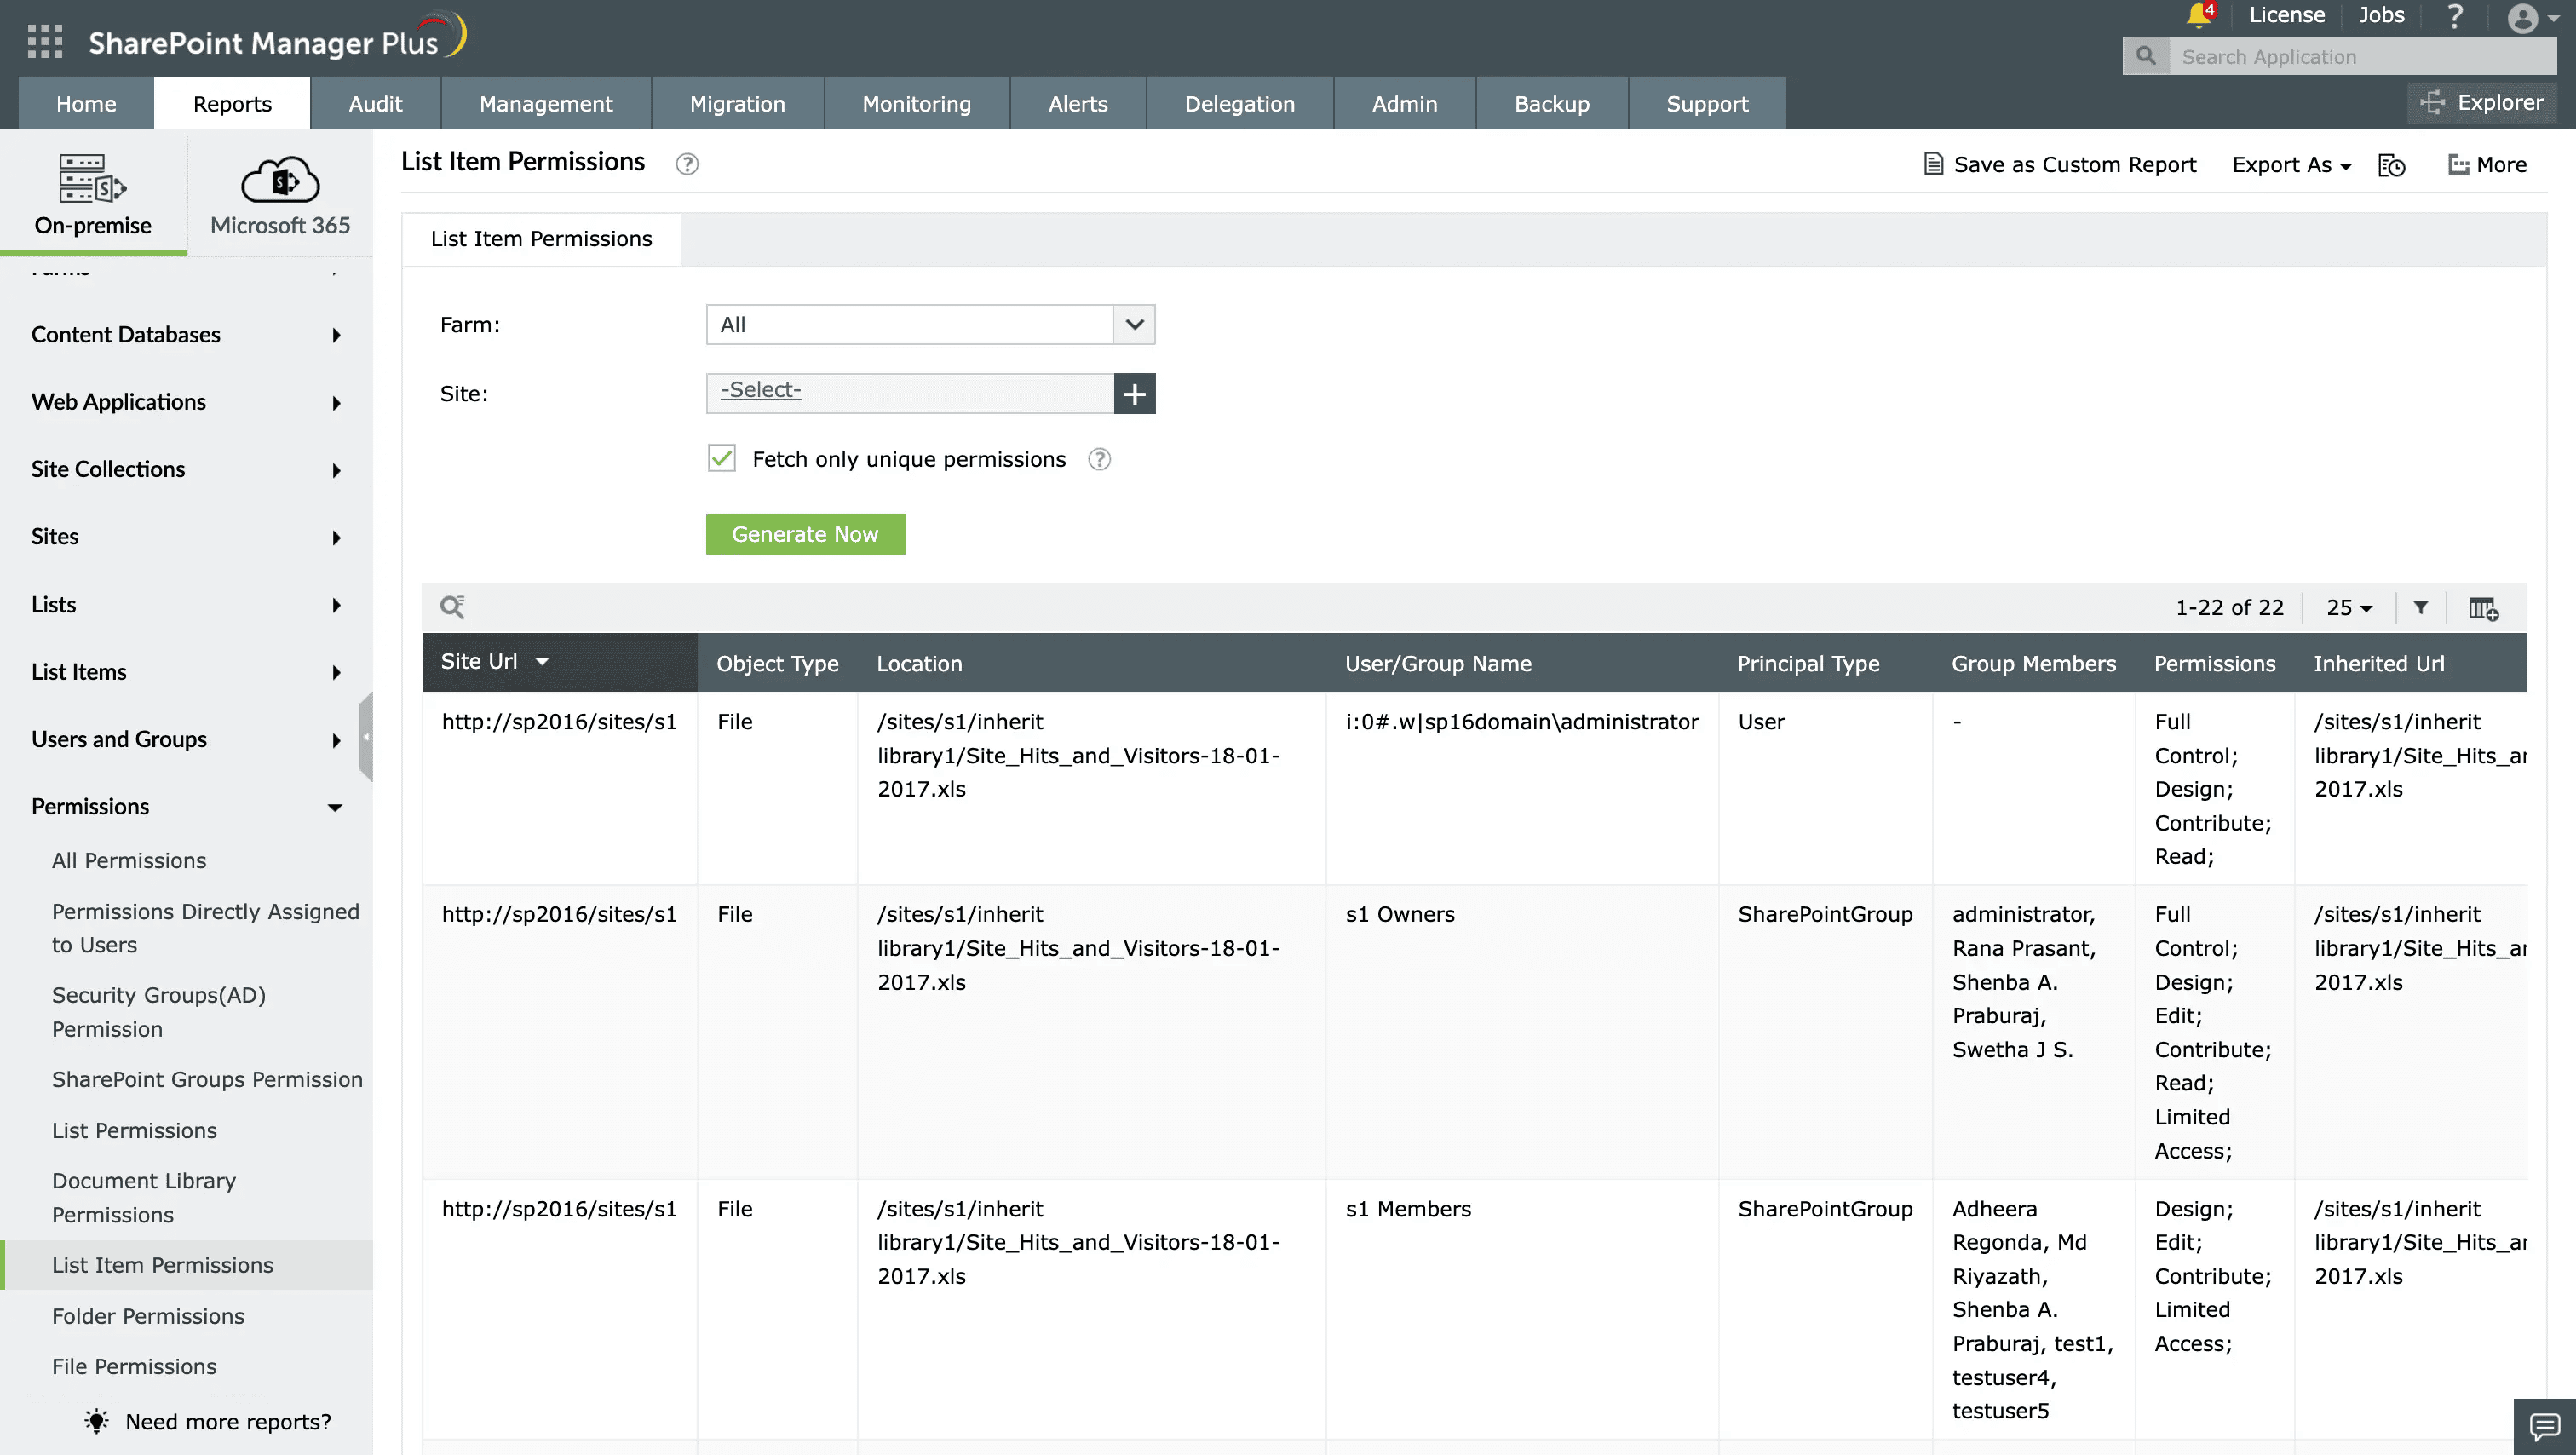
Task: Open SharePoint Groups Permission report
Action: [x=207, y=1080]
